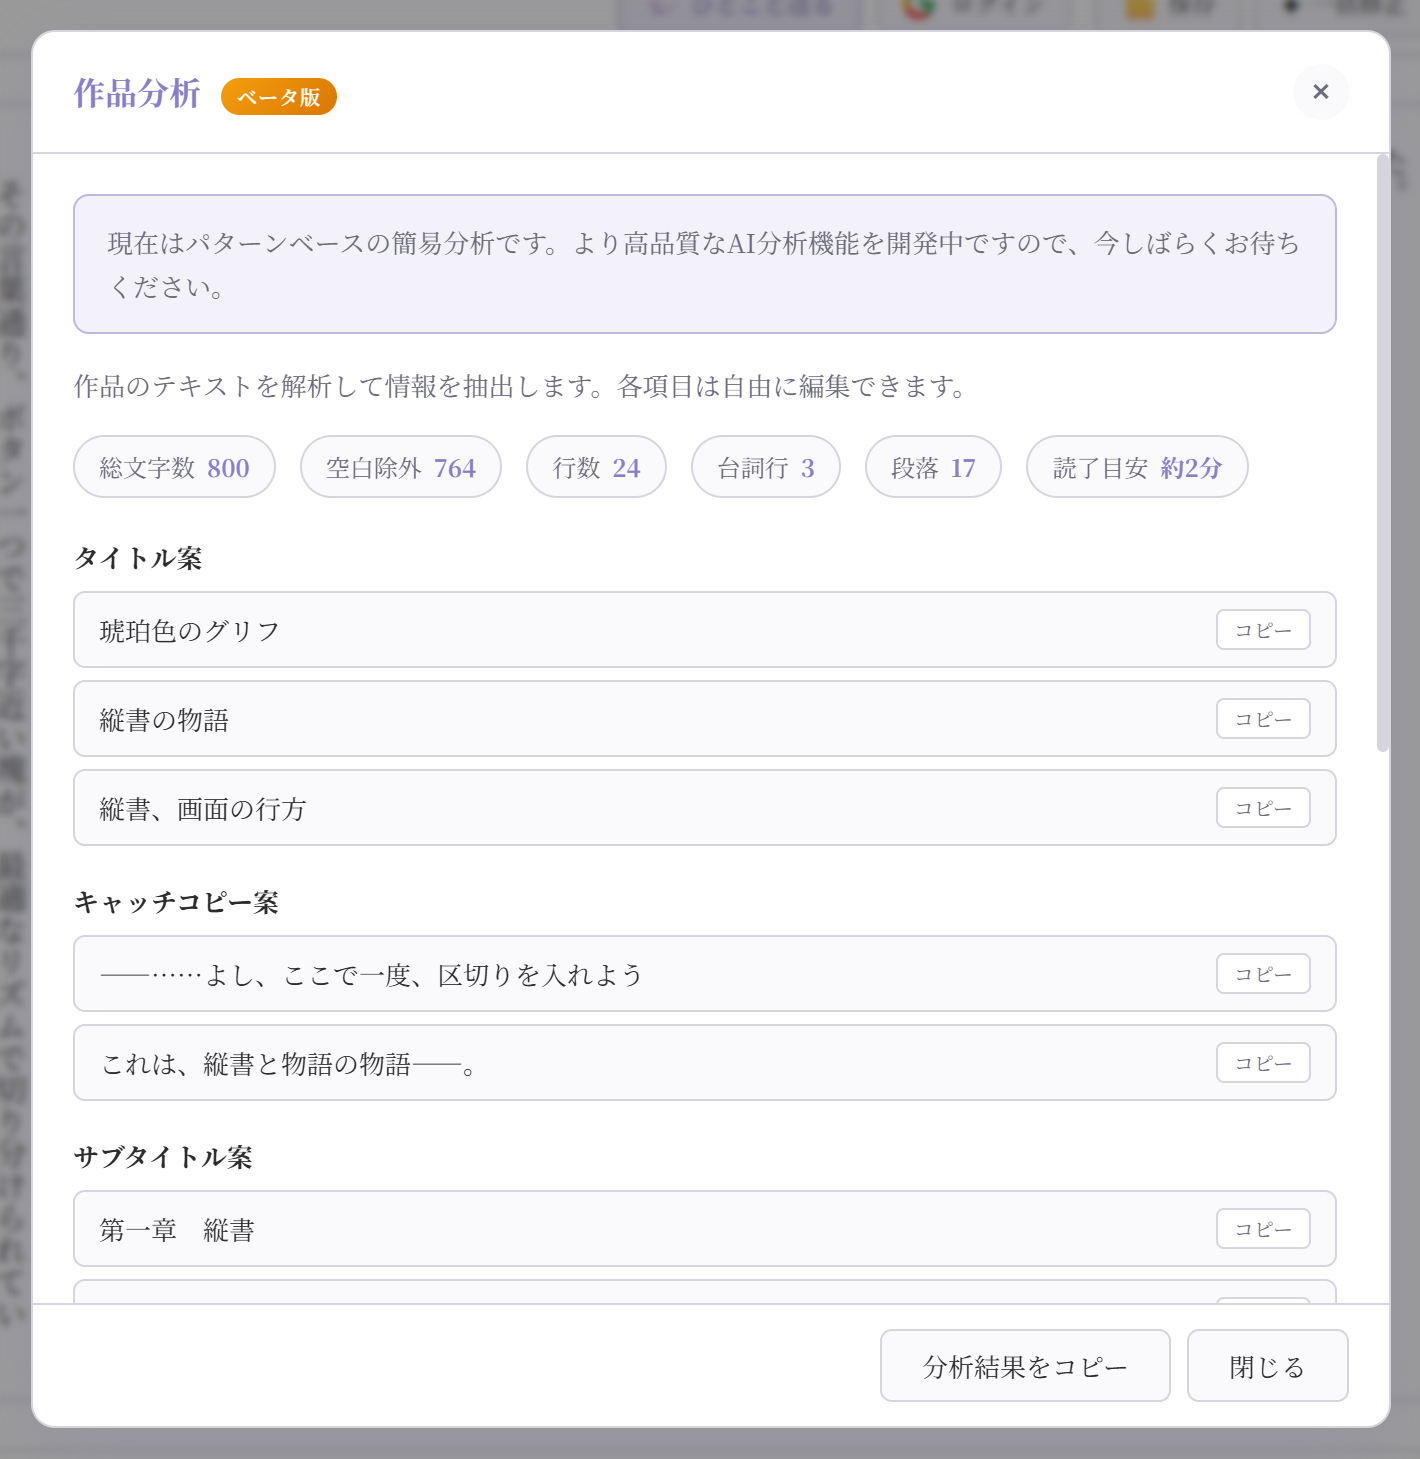Click the orange ベータ版 badge
Viewport: 1420px width, 1459px height.
[x=279, y=96]
